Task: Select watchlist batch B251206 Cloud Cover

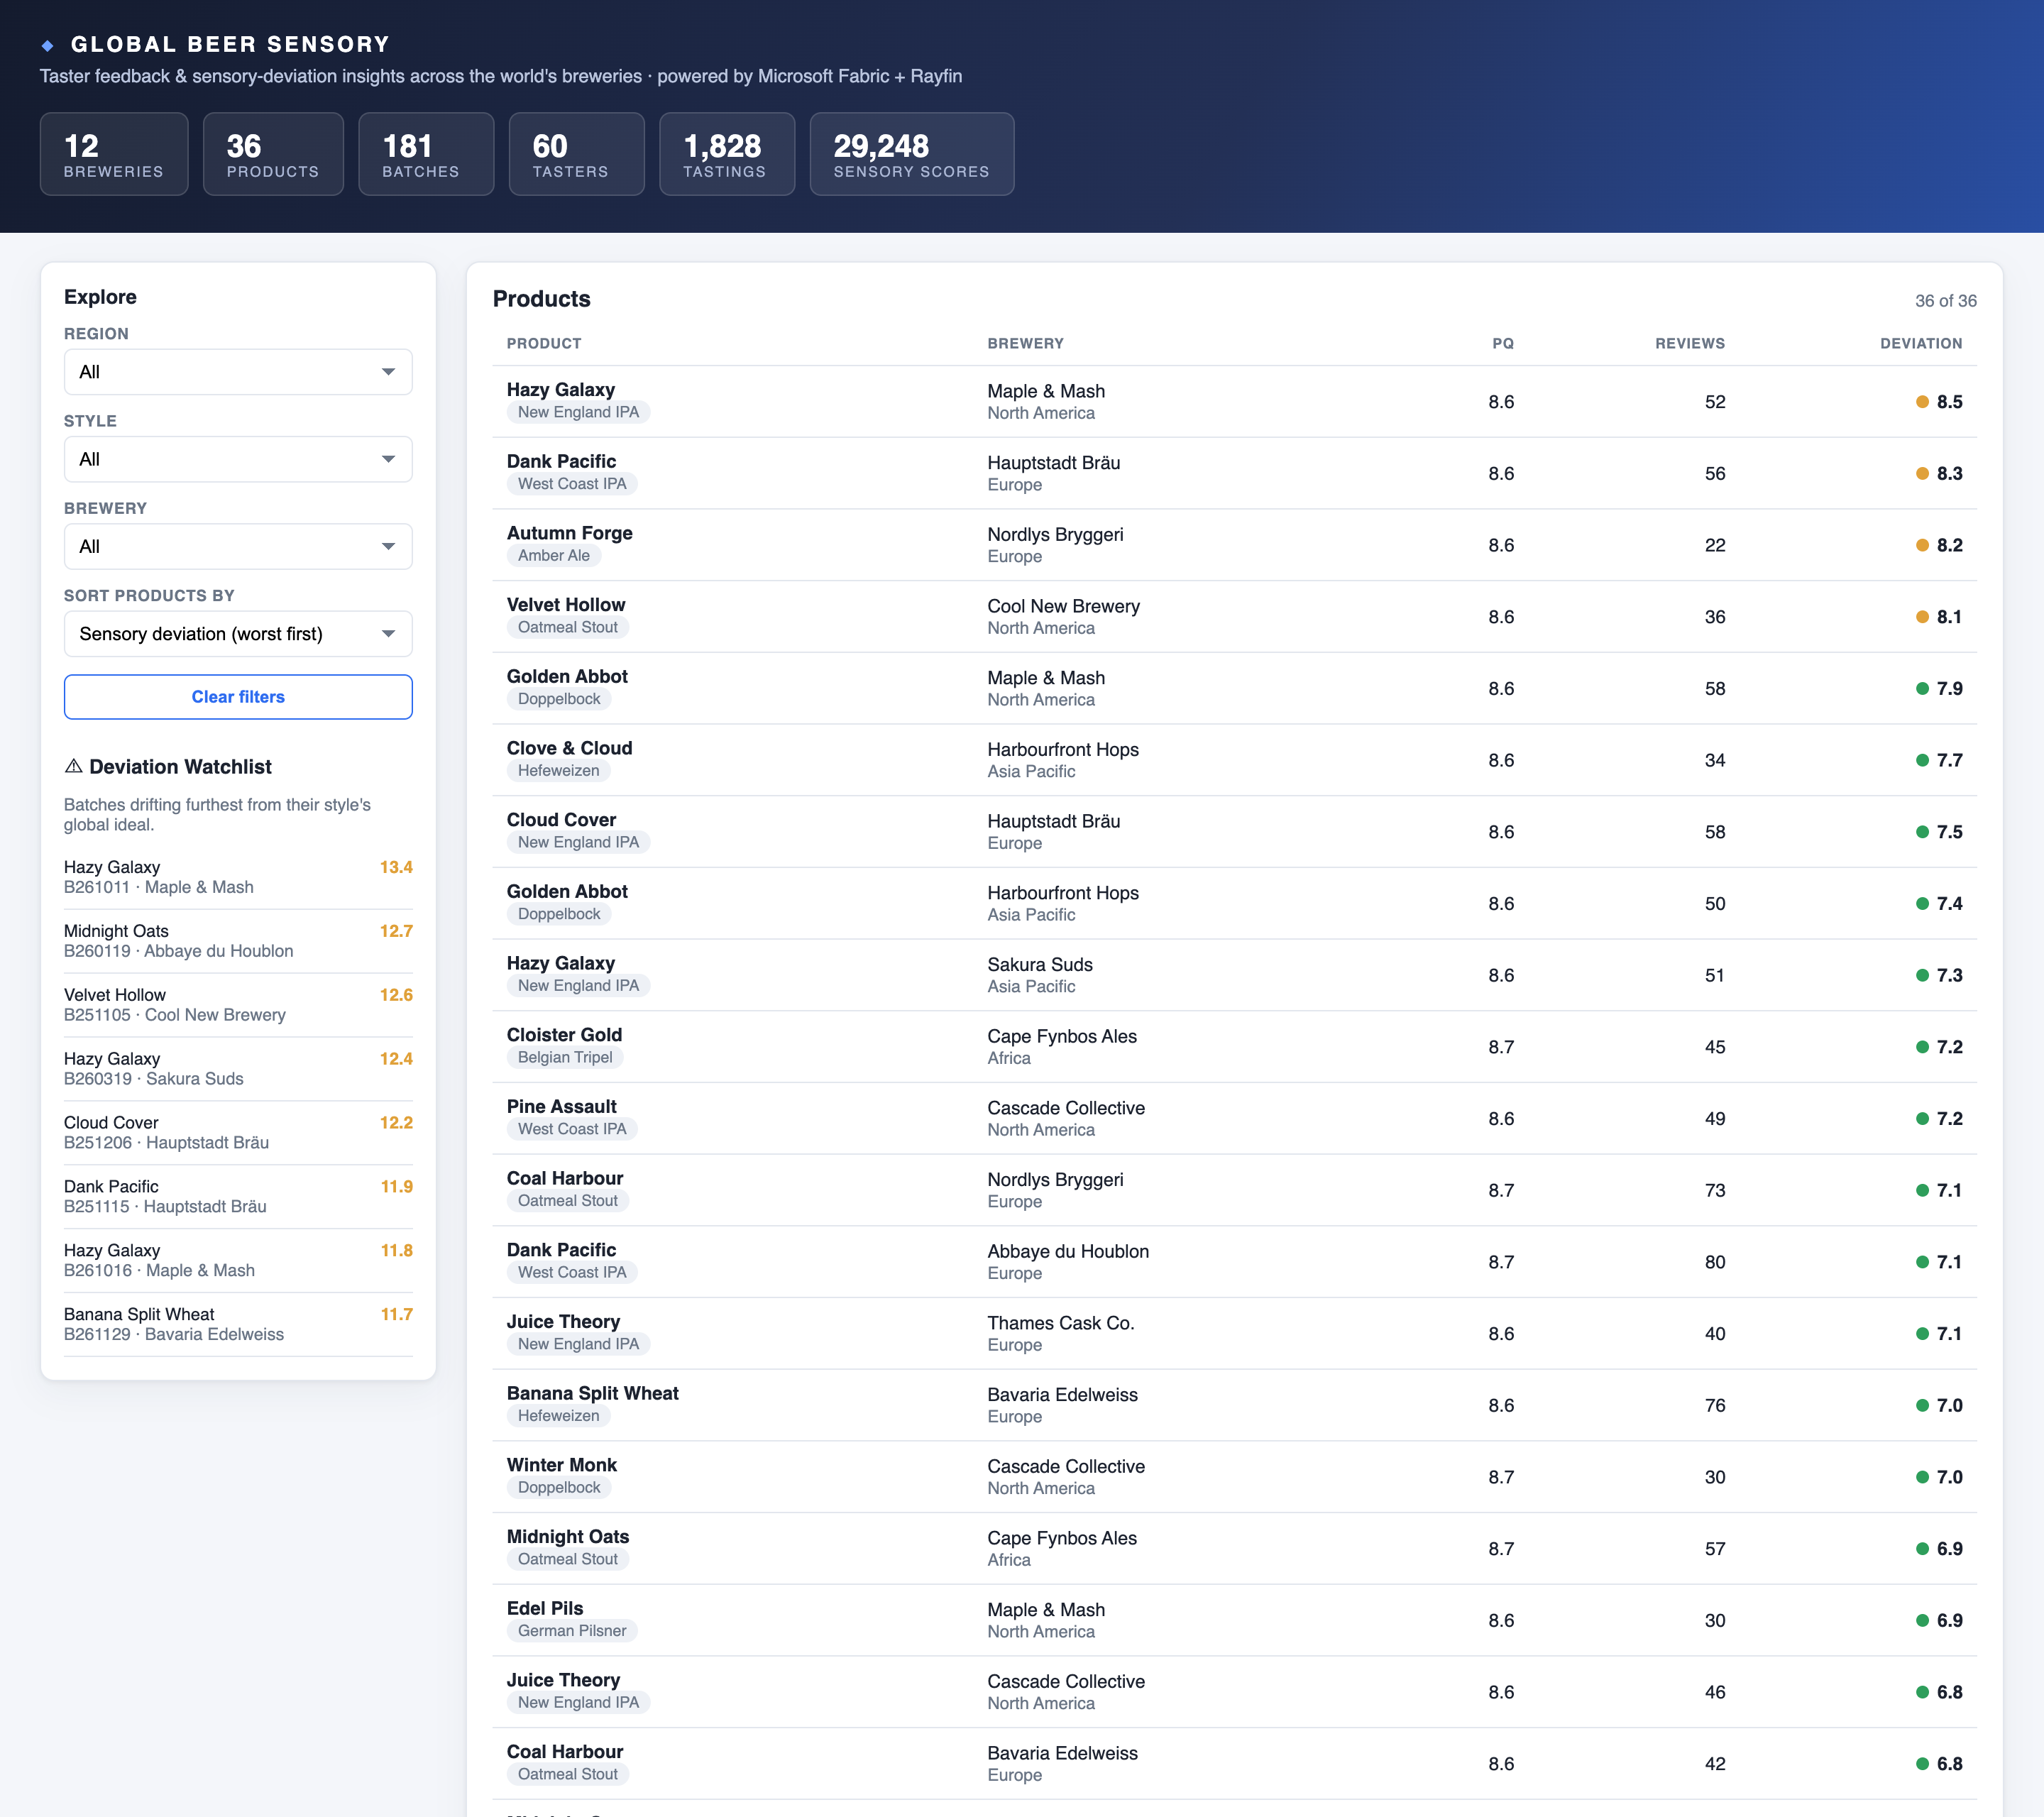Action: [238, 1133]
